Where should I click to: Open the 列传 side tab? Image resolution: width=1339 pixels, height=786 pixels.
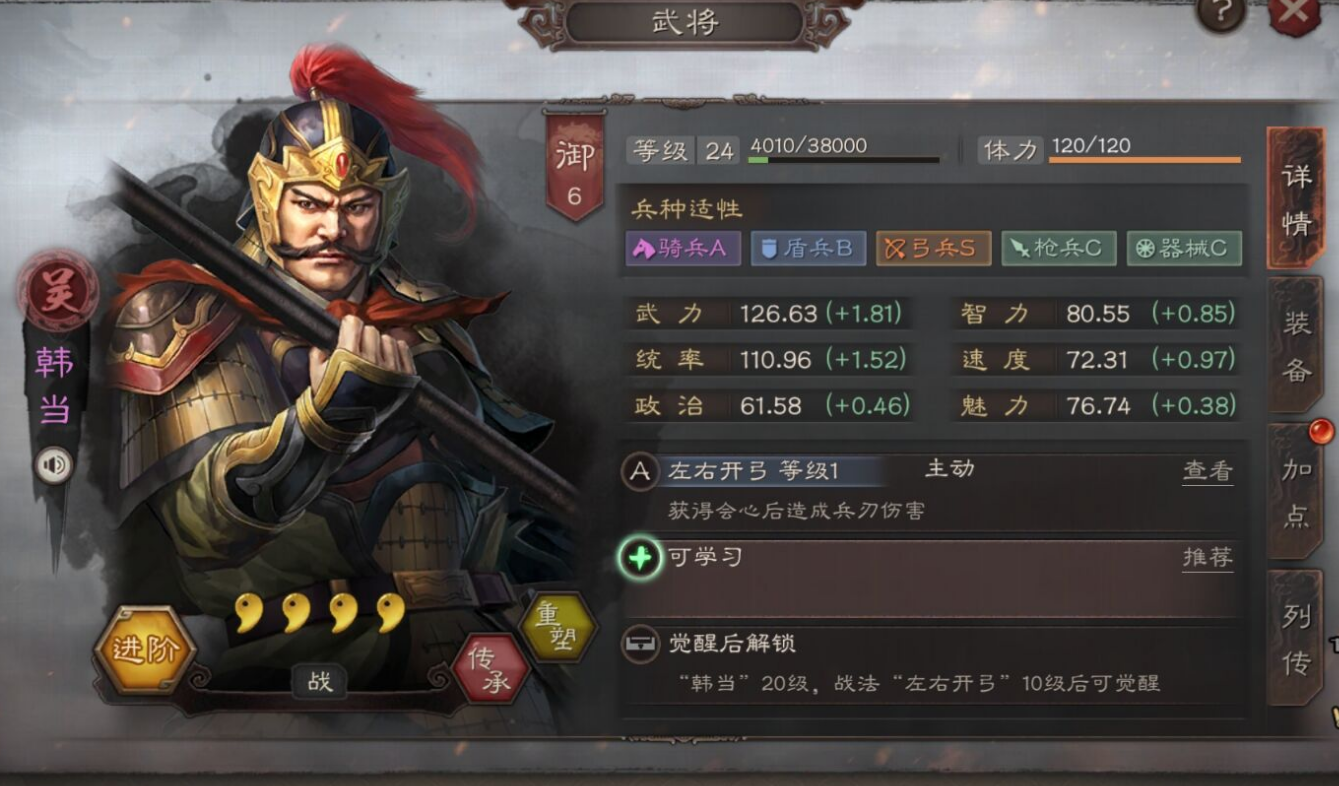(x=1296, y=638)
